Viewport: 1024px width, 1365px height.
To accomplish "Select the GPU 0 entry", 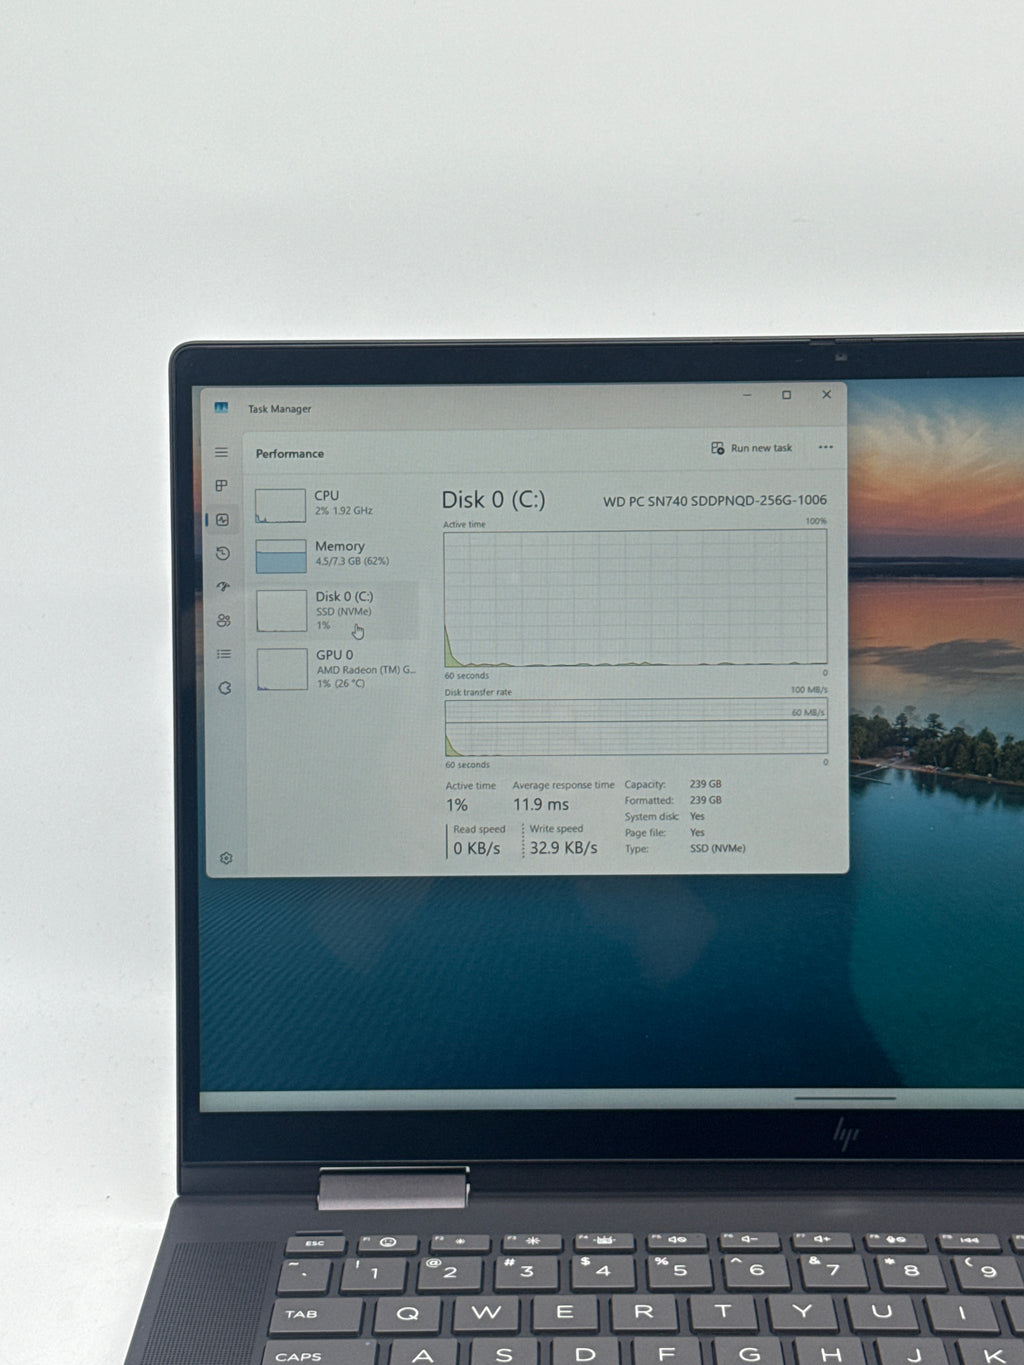I will tap(335, 669).
